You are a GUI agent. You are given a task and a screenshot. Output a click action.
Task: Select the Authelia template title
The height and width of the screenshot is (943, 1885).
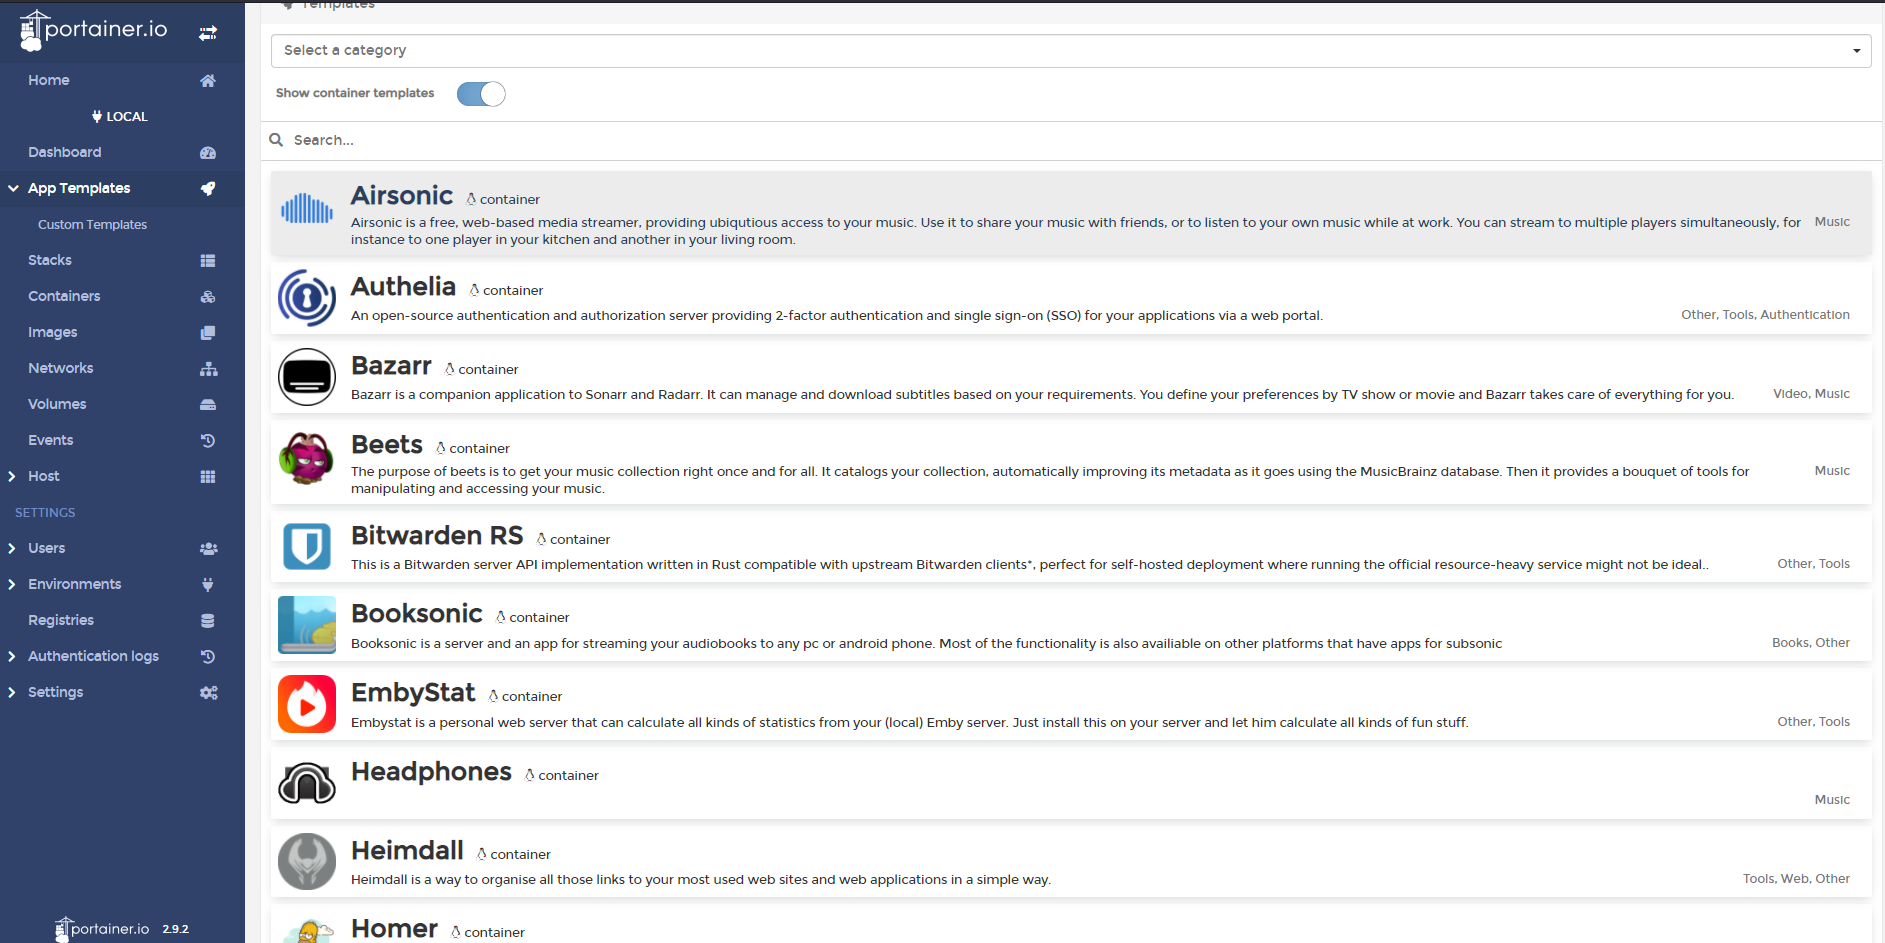click(x=403, y=287)
